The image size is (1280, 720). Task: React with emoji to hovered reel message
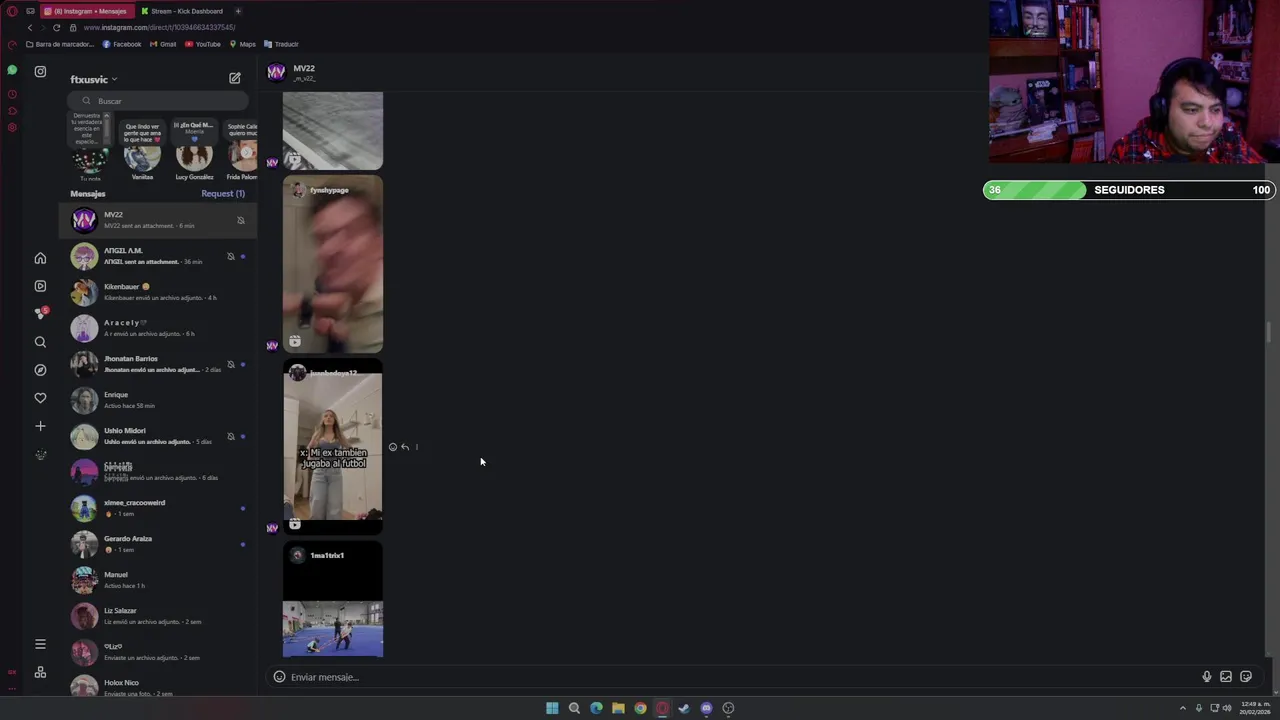click(392, 447)
